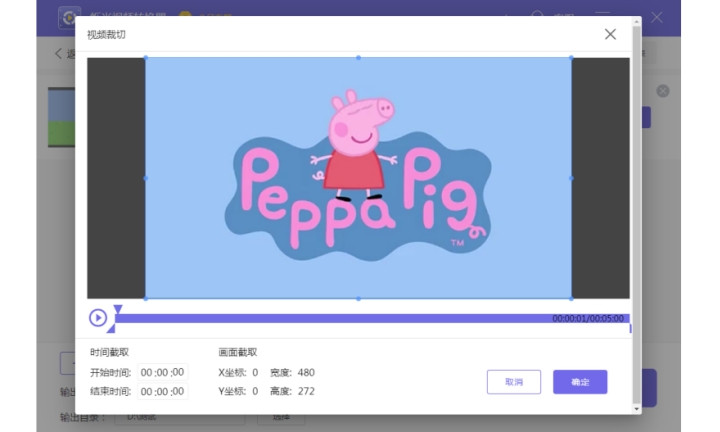Click the 00:00:01/00:05:00 time readout

pos(588,318)
